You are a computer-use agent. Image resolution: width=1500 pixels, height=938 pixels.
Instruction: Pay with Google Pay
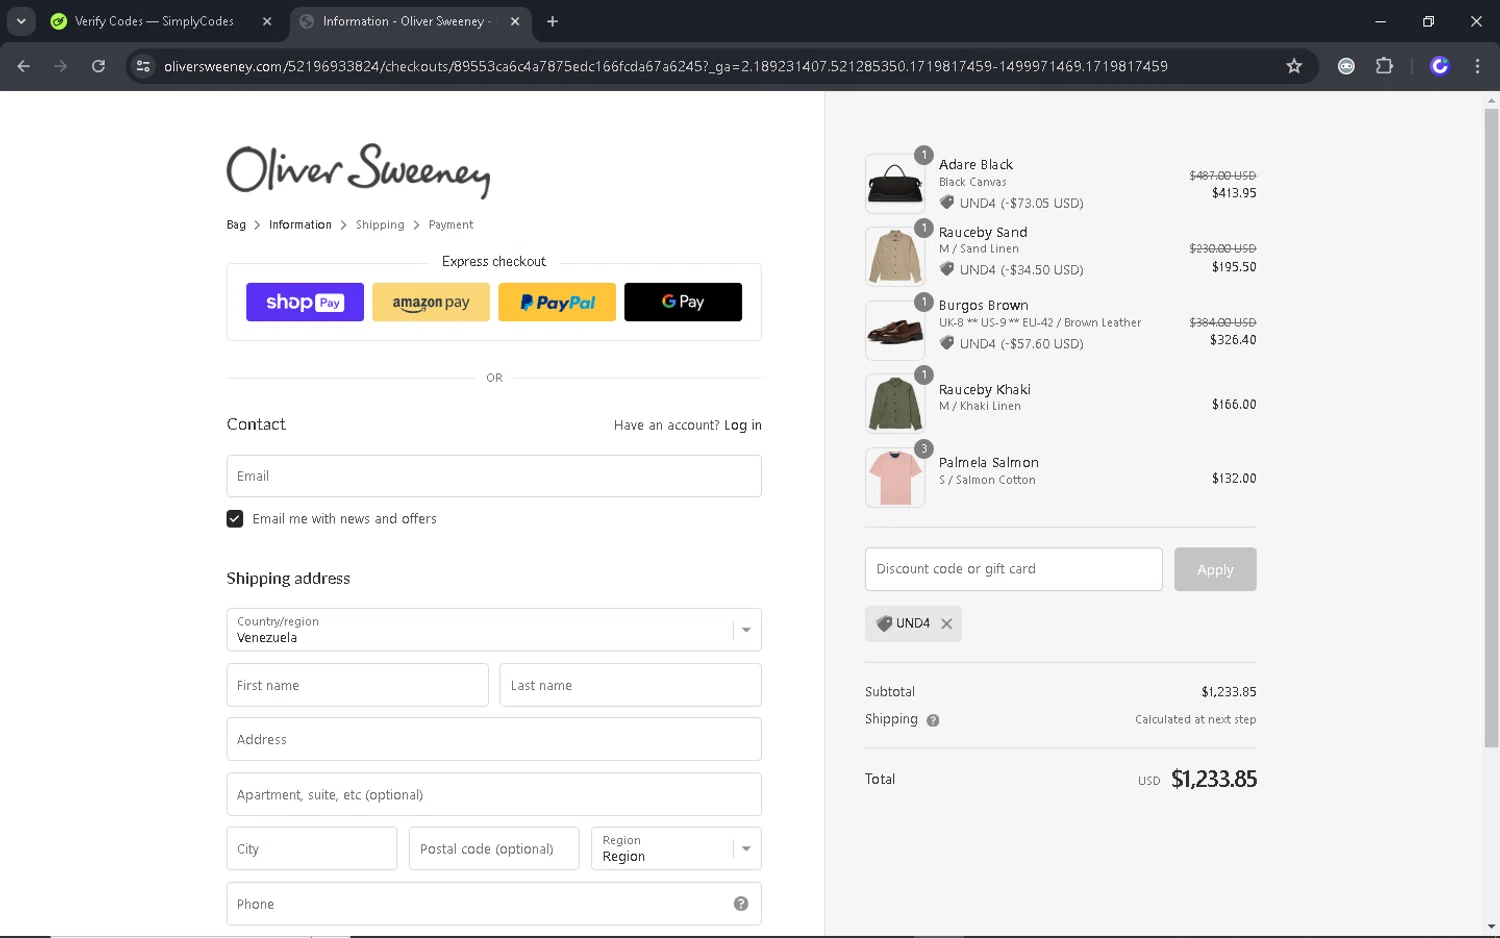point(683,302)
